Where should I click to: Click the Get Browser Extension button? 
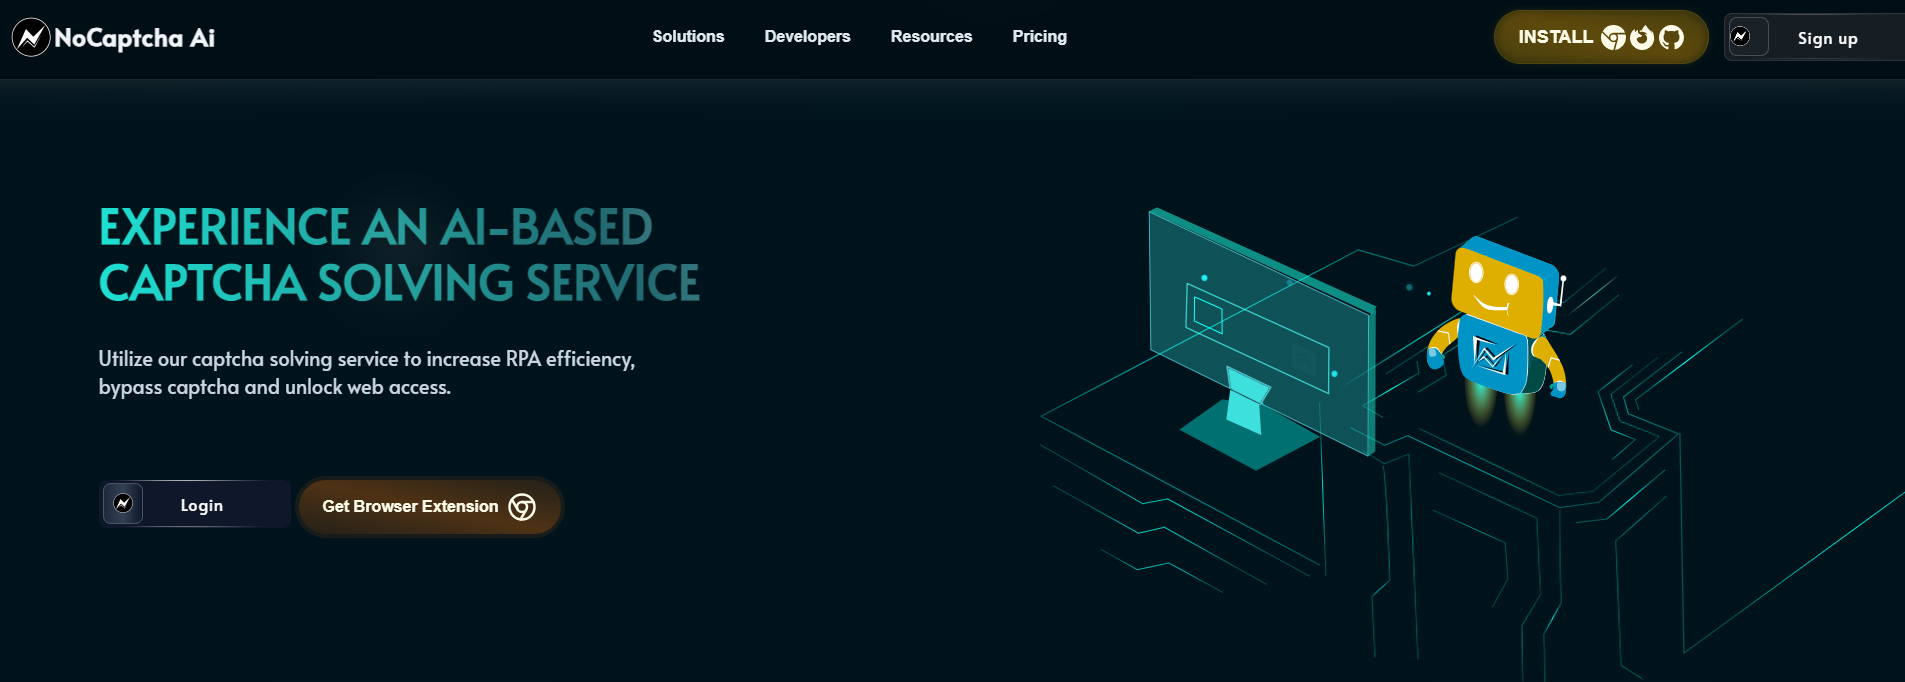[x=430, y=507]
